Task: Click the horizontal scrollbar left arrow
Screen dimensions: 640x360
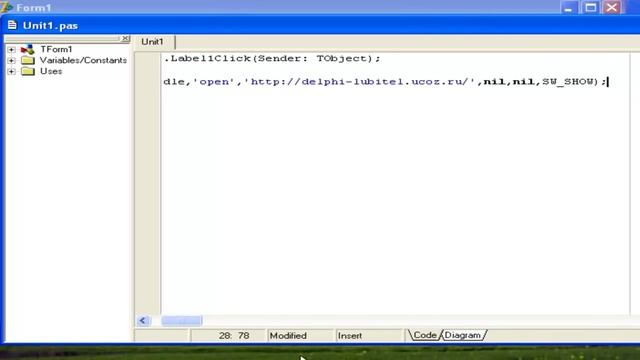Action: 143,321
